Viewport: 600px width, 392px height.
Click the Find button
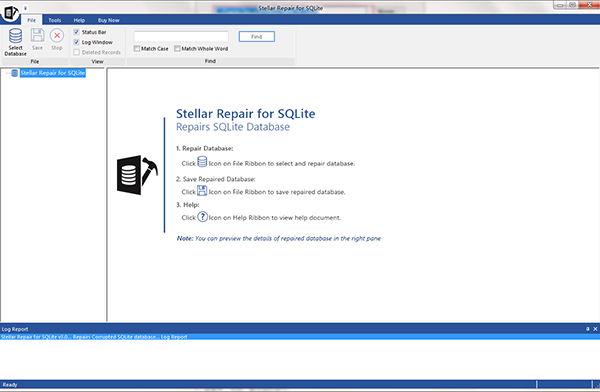257,37
